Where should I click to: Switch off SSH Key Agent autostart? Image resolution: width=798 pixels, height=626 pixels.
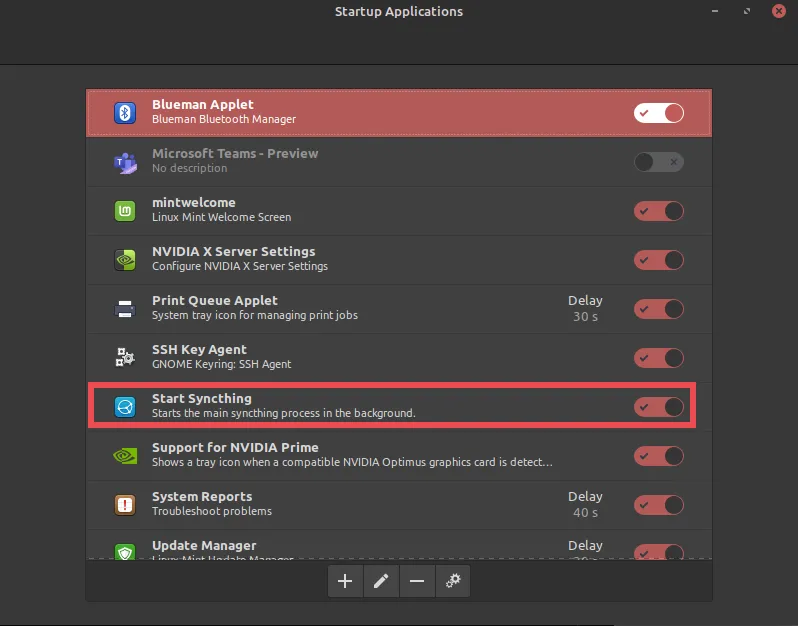pos(658,357)
